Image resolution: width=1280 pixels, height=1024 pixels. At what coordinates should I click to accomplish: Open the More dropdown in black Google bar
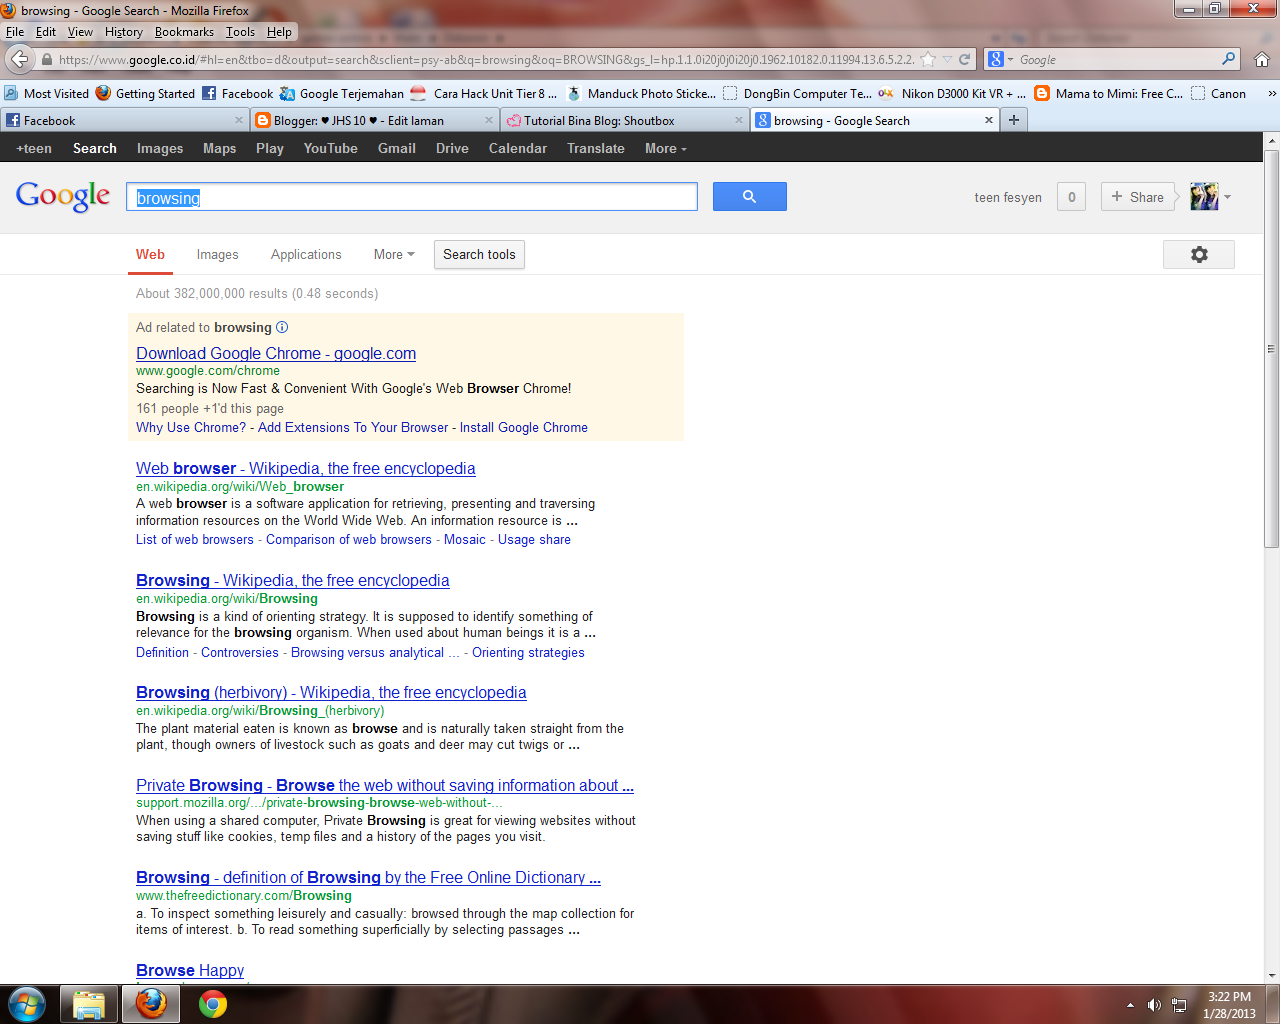(666, 148)
